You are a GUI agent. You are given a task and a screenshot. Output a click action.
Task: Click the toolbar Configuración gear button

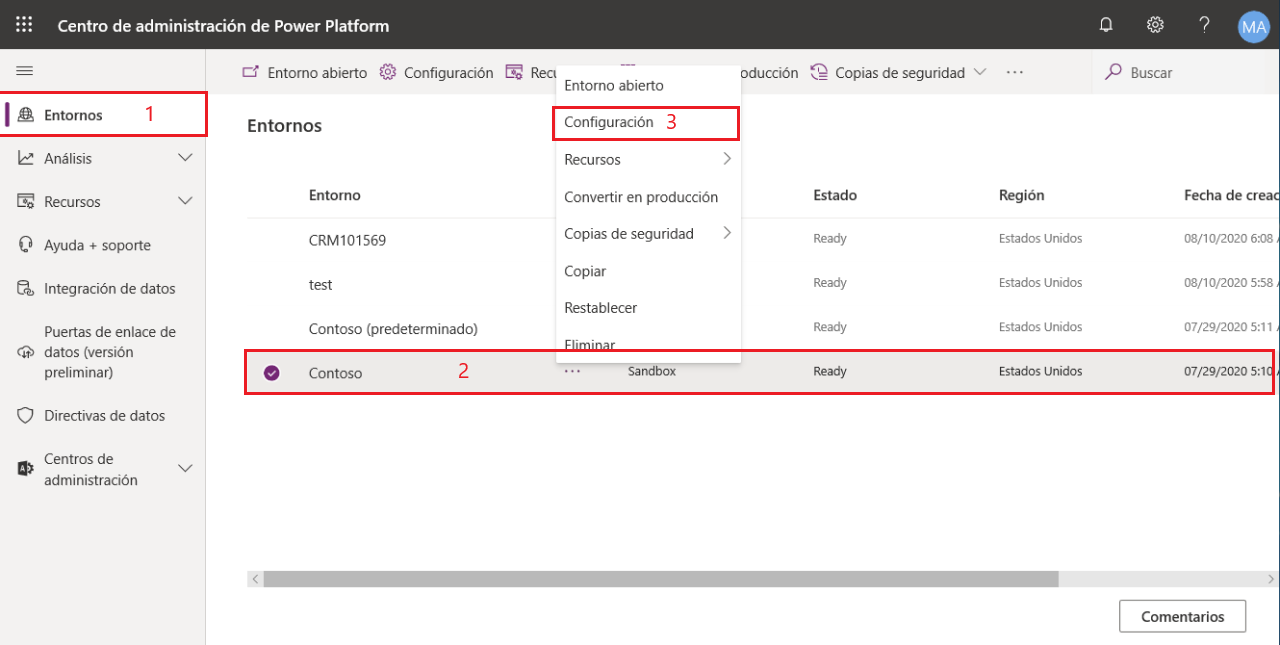click(436, 72)
